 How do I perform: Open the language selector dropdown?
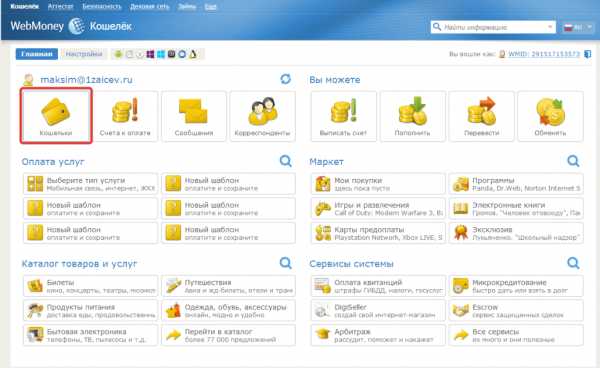click(x=578, y=27)
